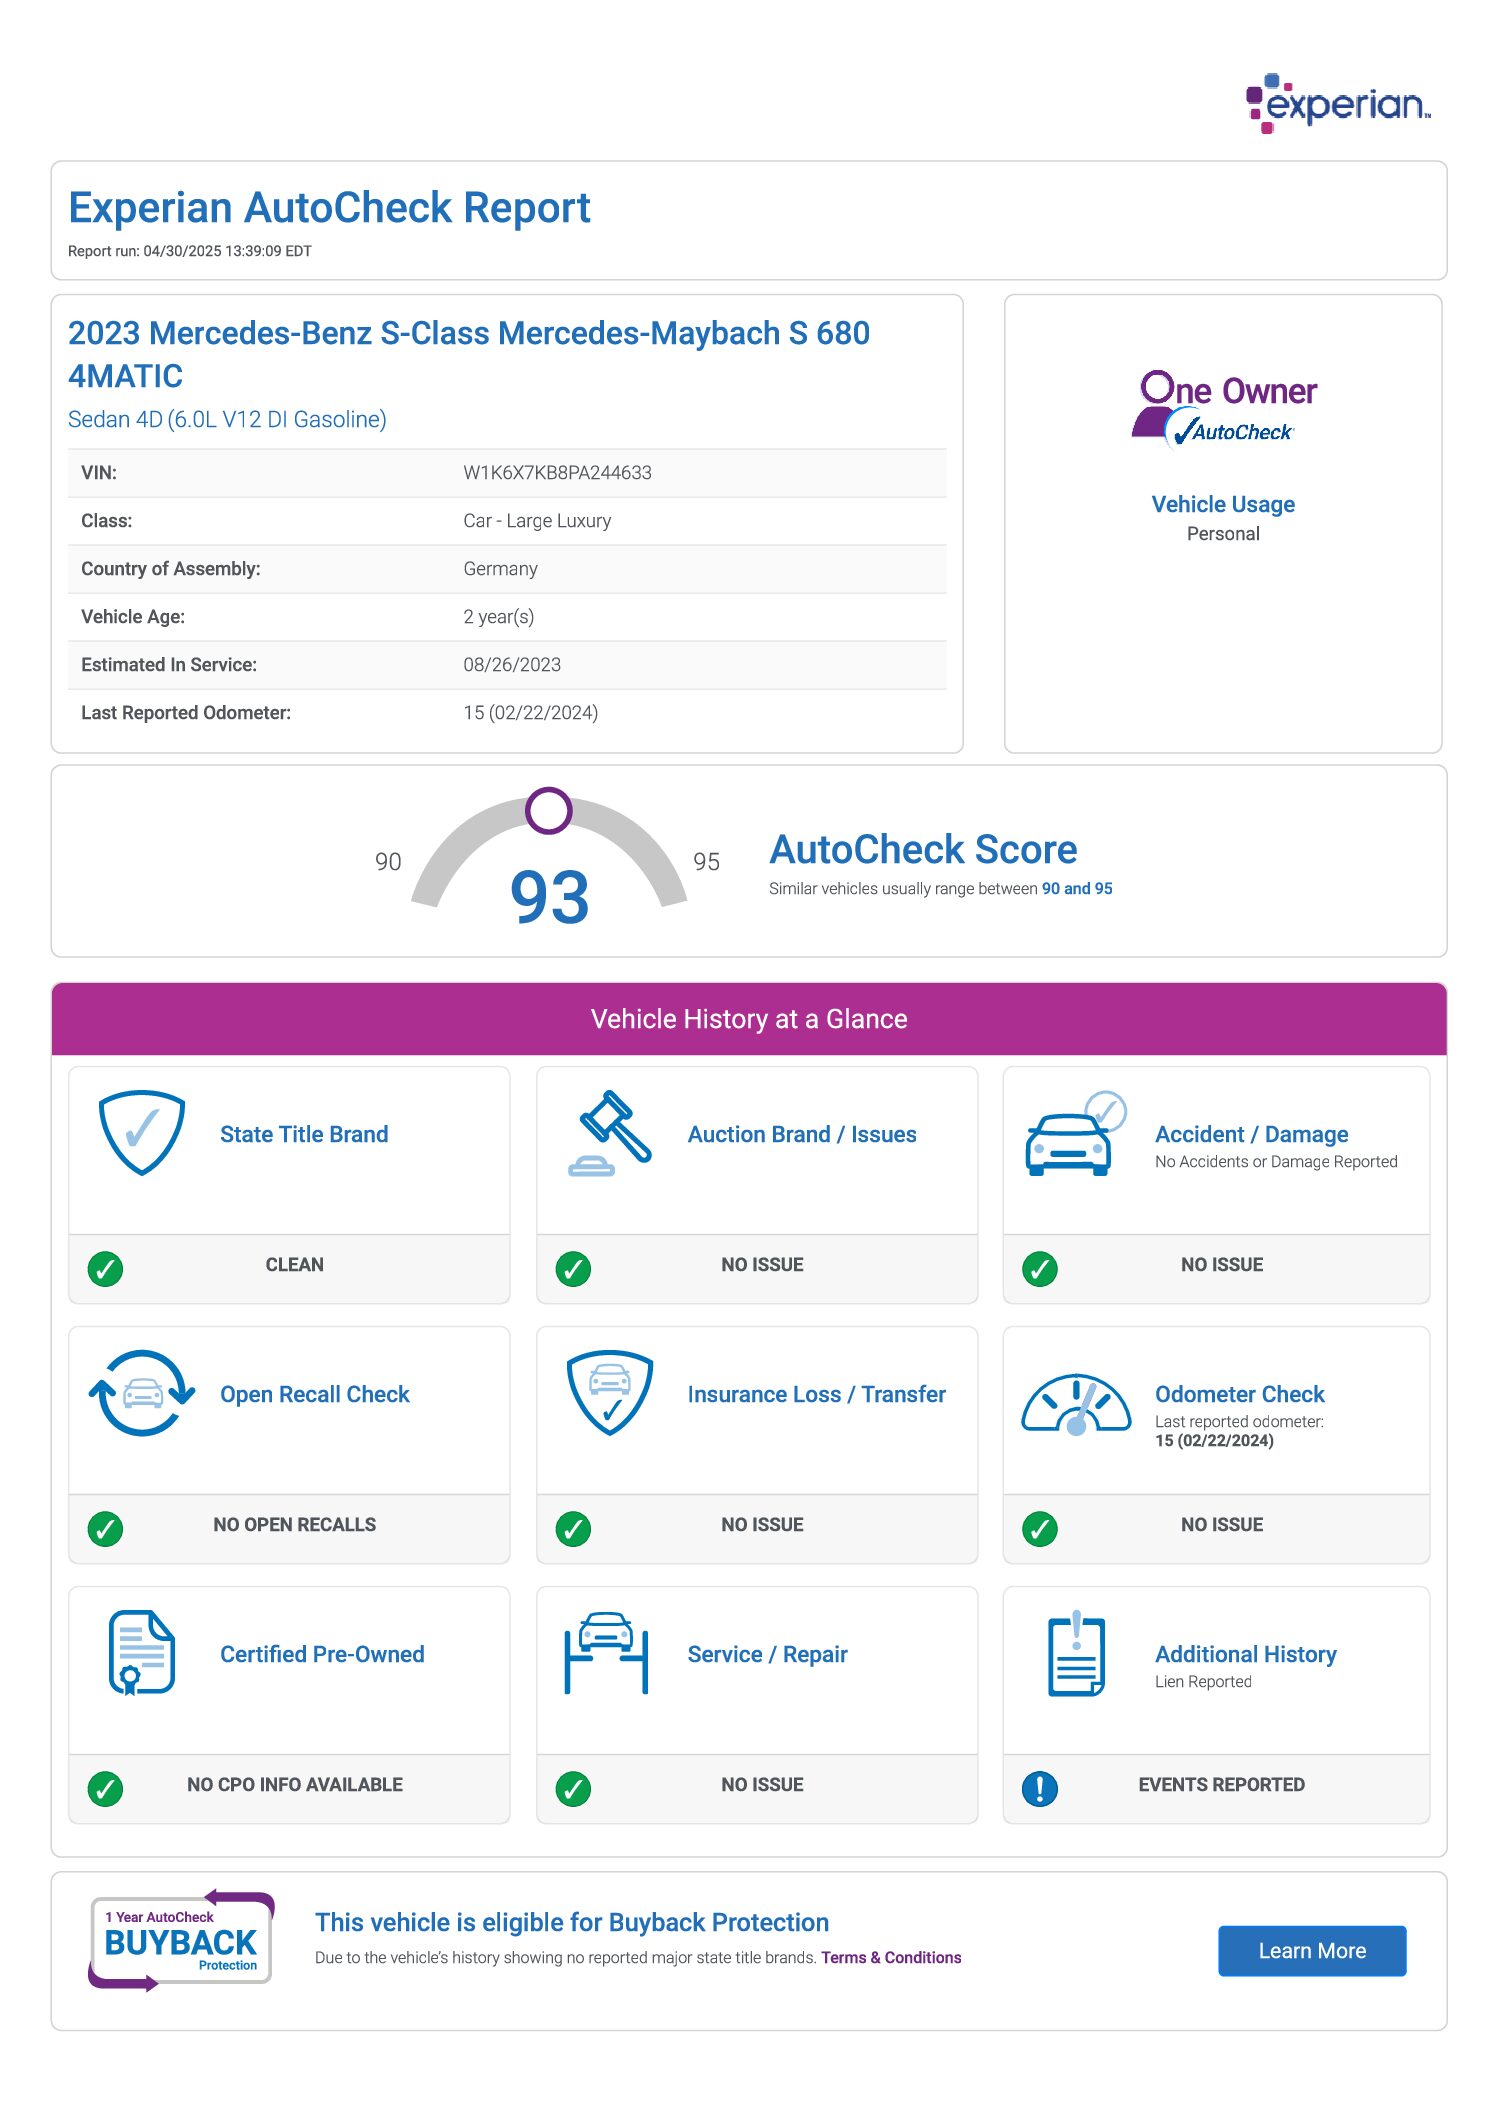
Task: Click green check under Auction Brand / Issues
Action: (573, 1268)
